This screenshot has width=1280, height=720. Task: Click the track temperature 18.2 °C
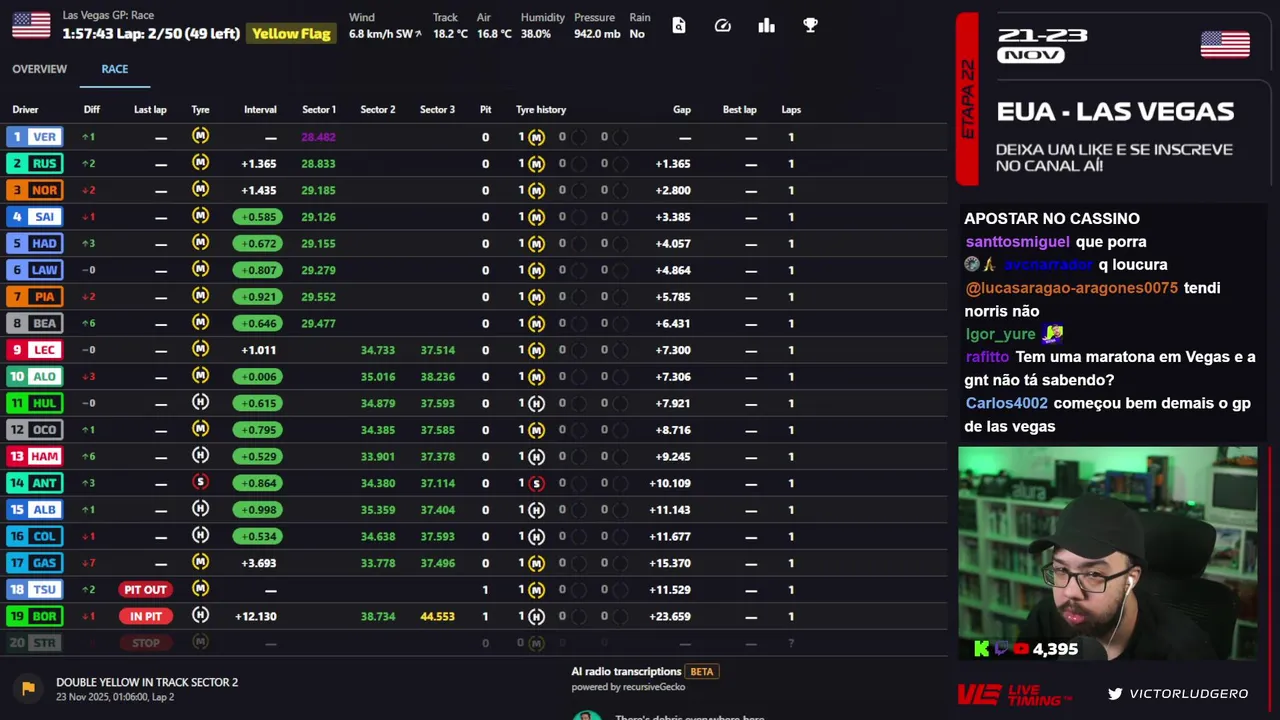pyautogui.click(x=450, y=34)
